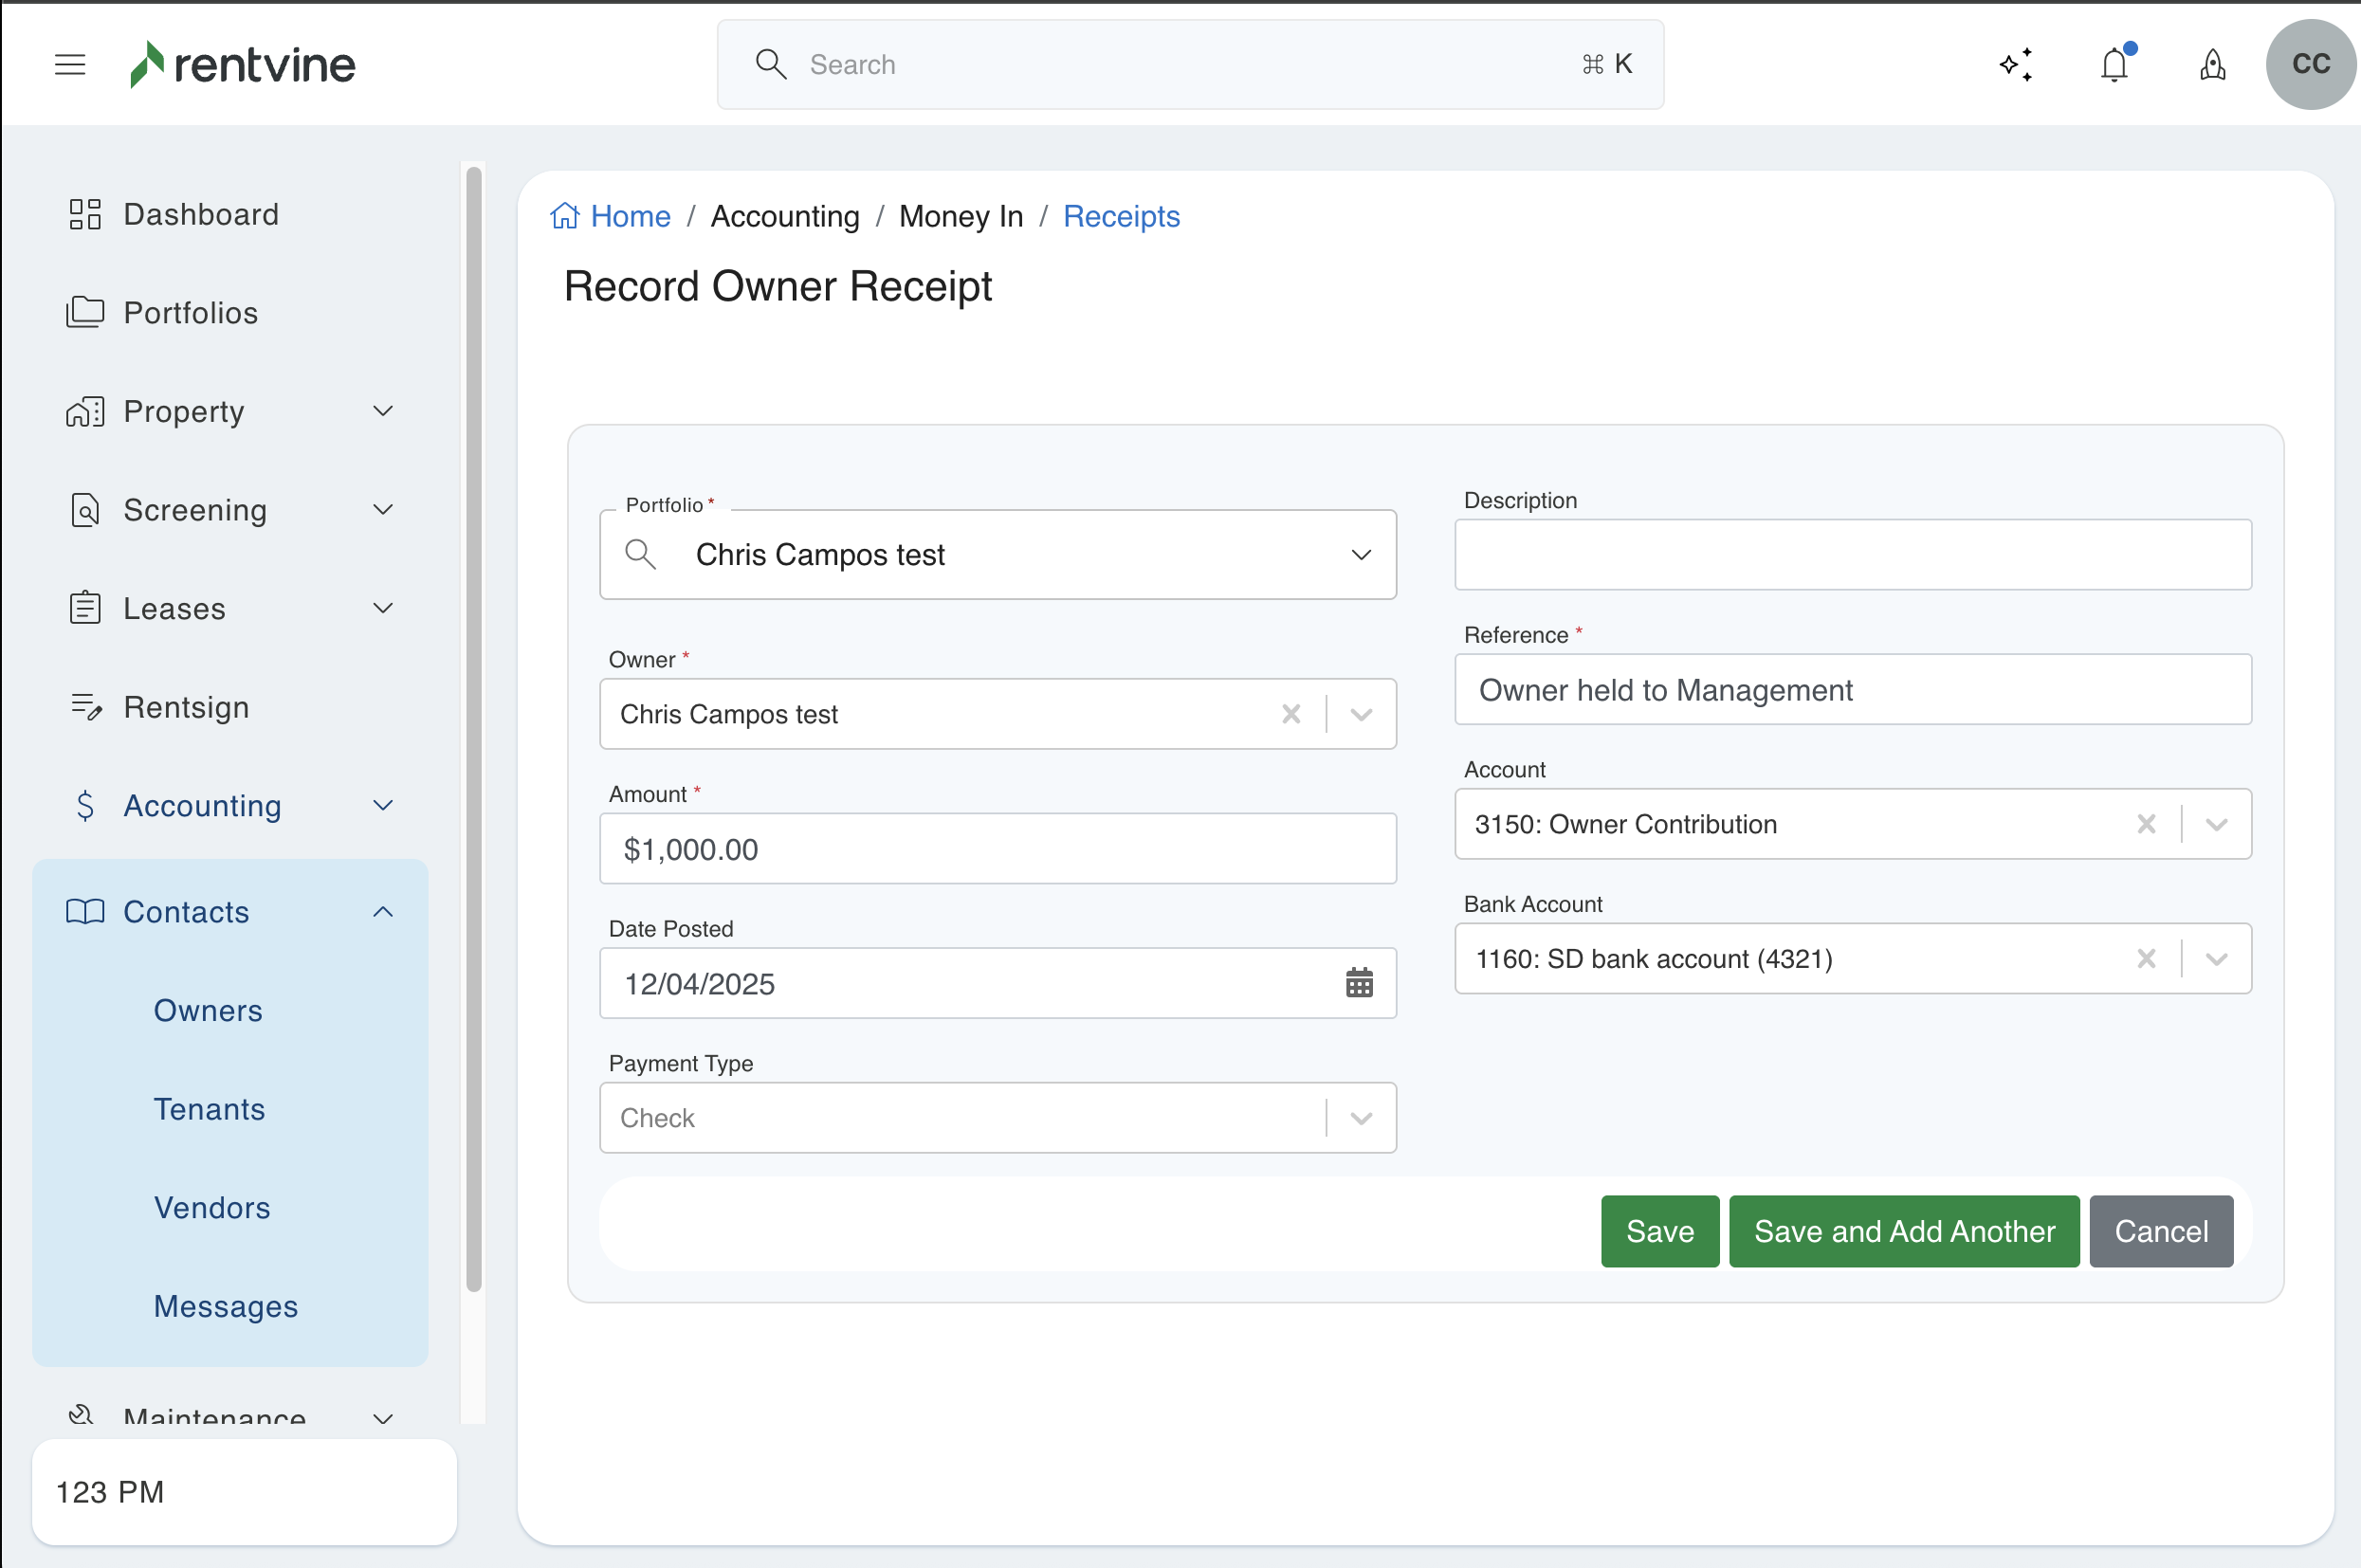Expand the Bank Account dropdown arrow
Viewport: 2361px width, 1568px height.
click(x=2216, y=959)
